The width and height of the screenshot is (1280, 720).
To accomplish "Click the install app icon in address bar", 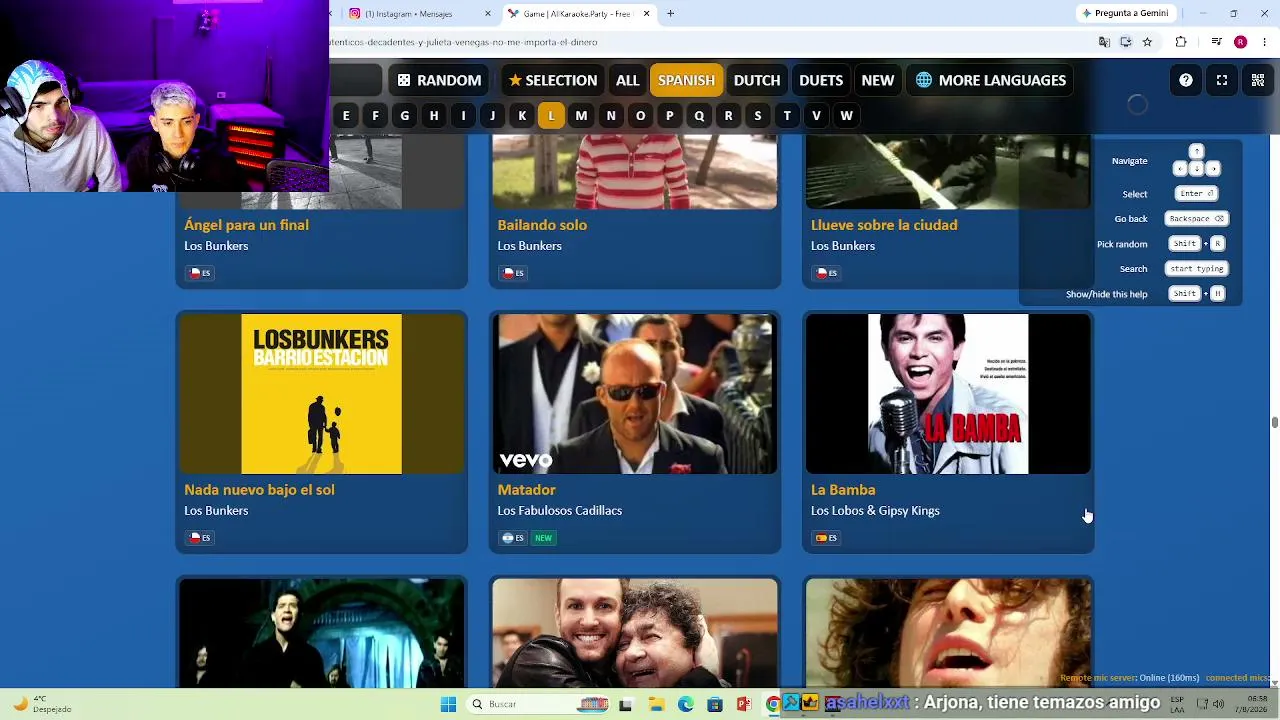I will [1126, 42].
